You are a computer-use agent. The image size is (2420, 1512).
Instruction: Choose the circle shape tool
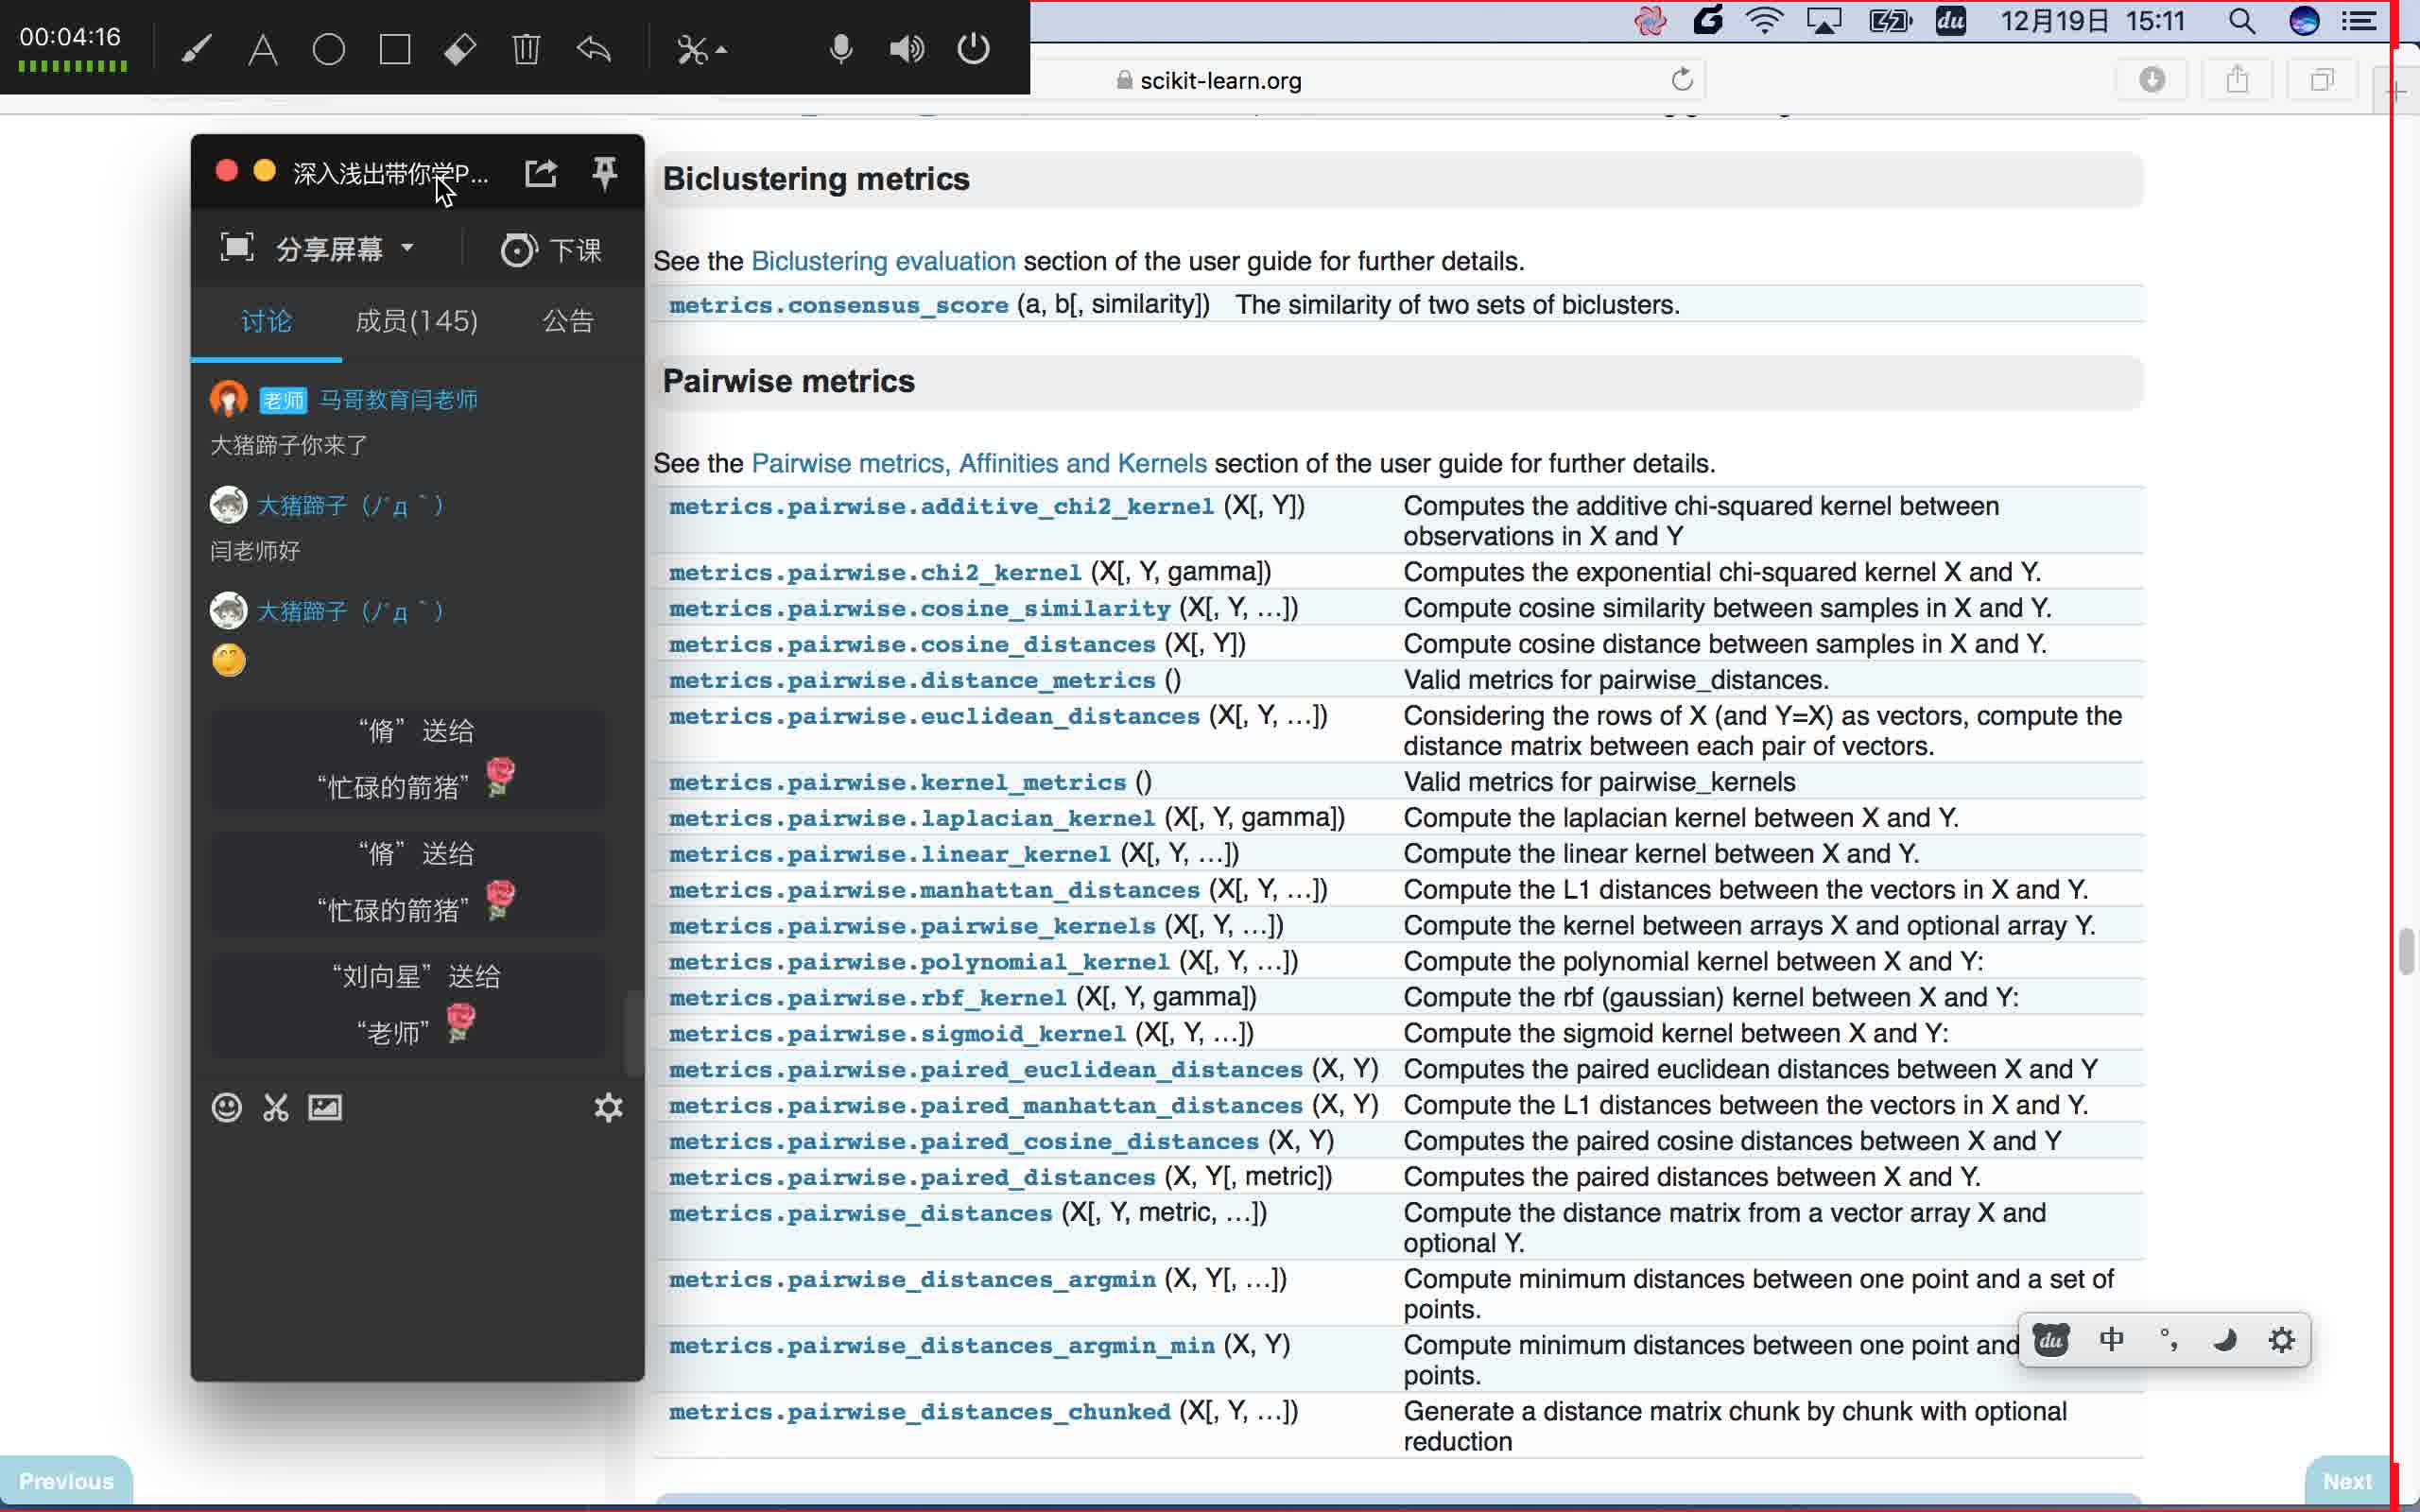coord(328,49)
